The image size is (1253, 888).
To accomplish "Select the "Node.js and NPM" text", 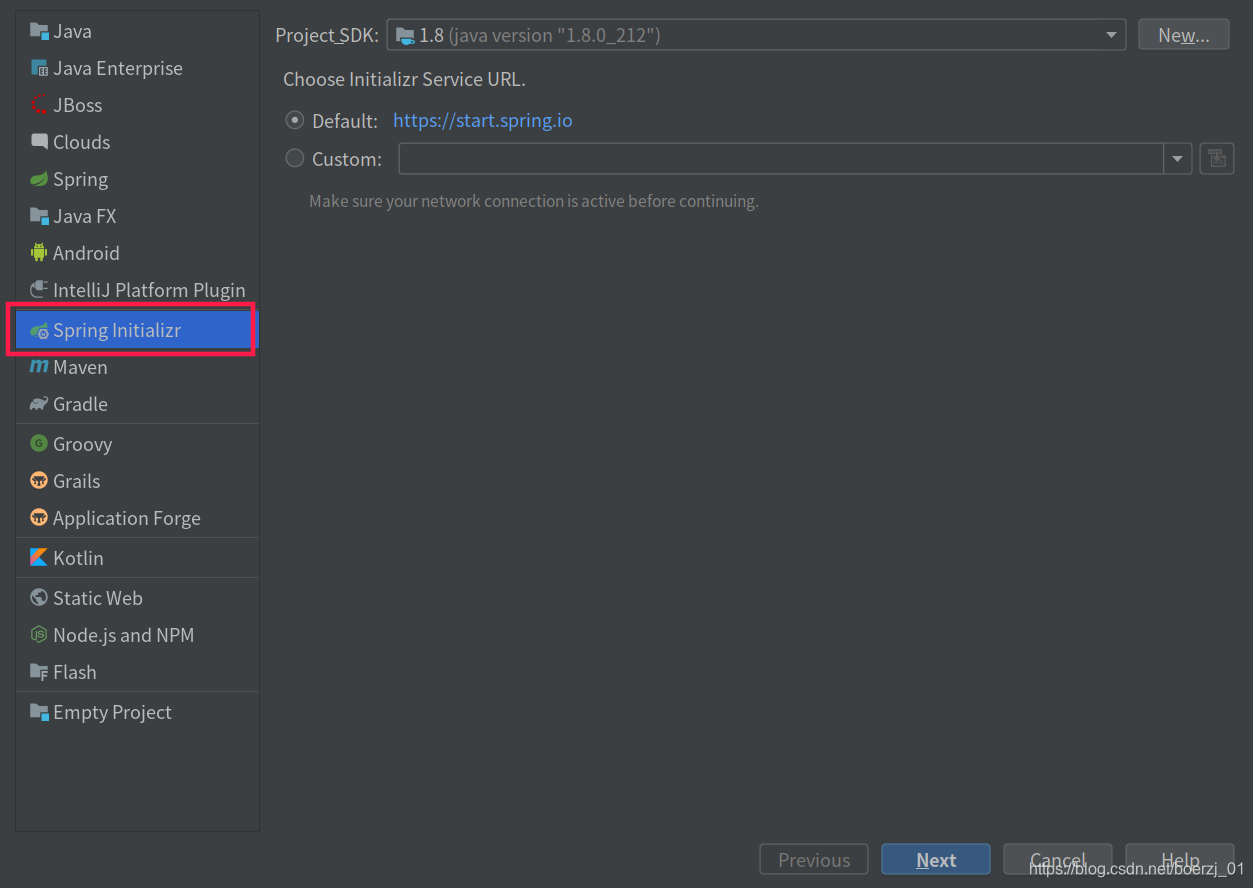I will (124, 636).
